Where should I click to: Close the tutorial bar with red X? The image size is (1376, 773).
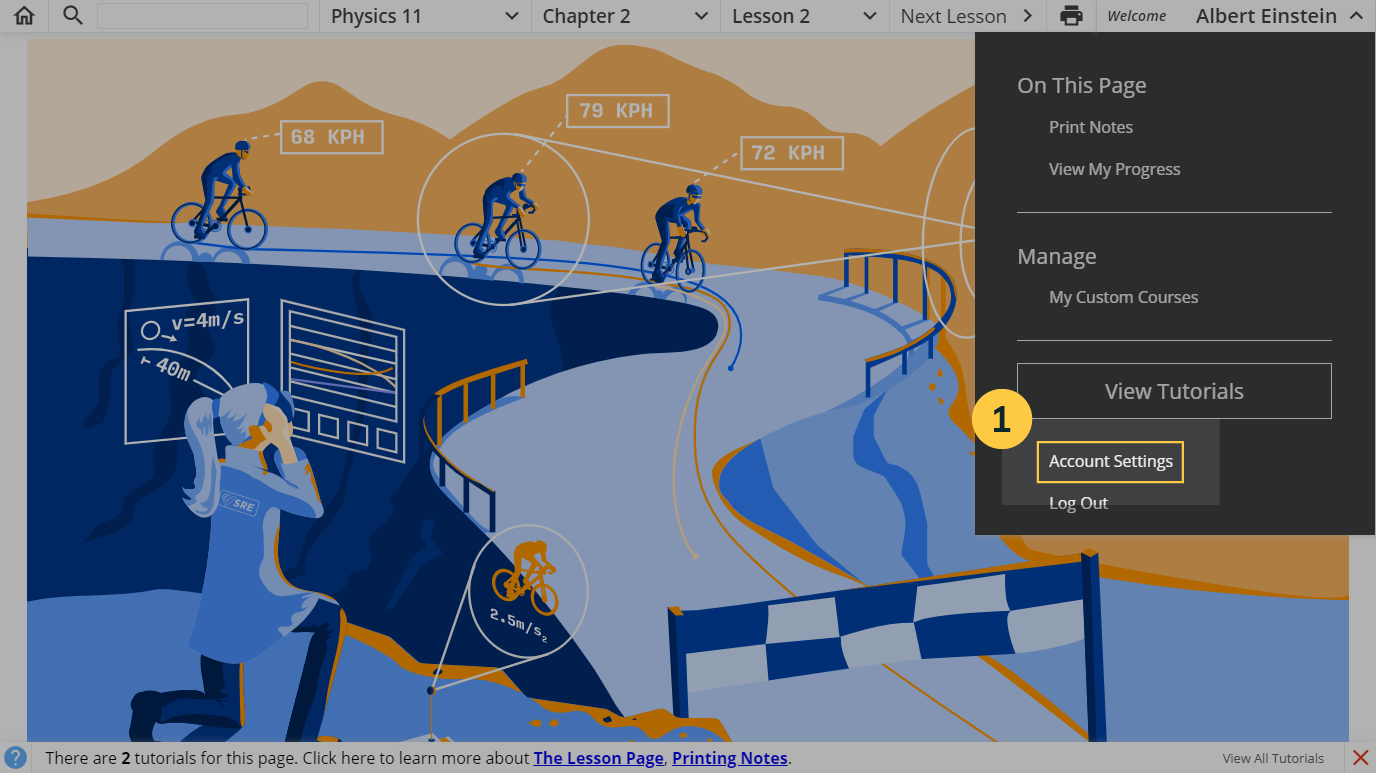pyautogui.click(x=1360, y=757)
